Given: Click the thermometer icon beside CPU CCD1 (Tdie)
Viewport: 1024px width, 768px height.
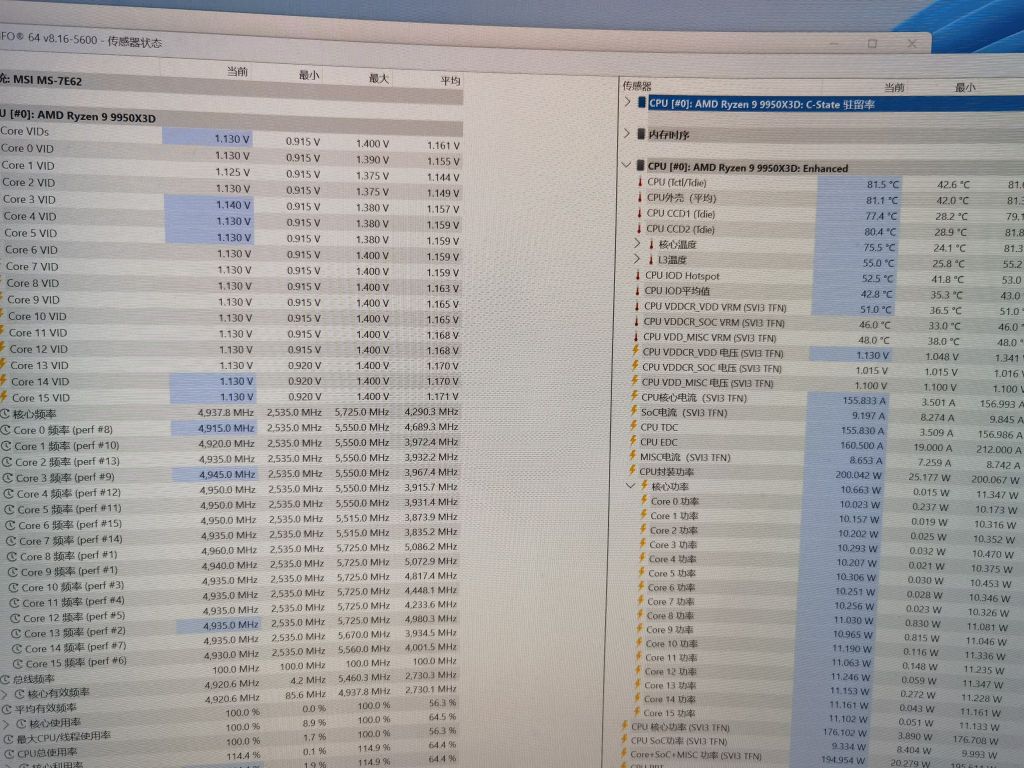Looking at the screenshot, I should [x=639, y=214].
